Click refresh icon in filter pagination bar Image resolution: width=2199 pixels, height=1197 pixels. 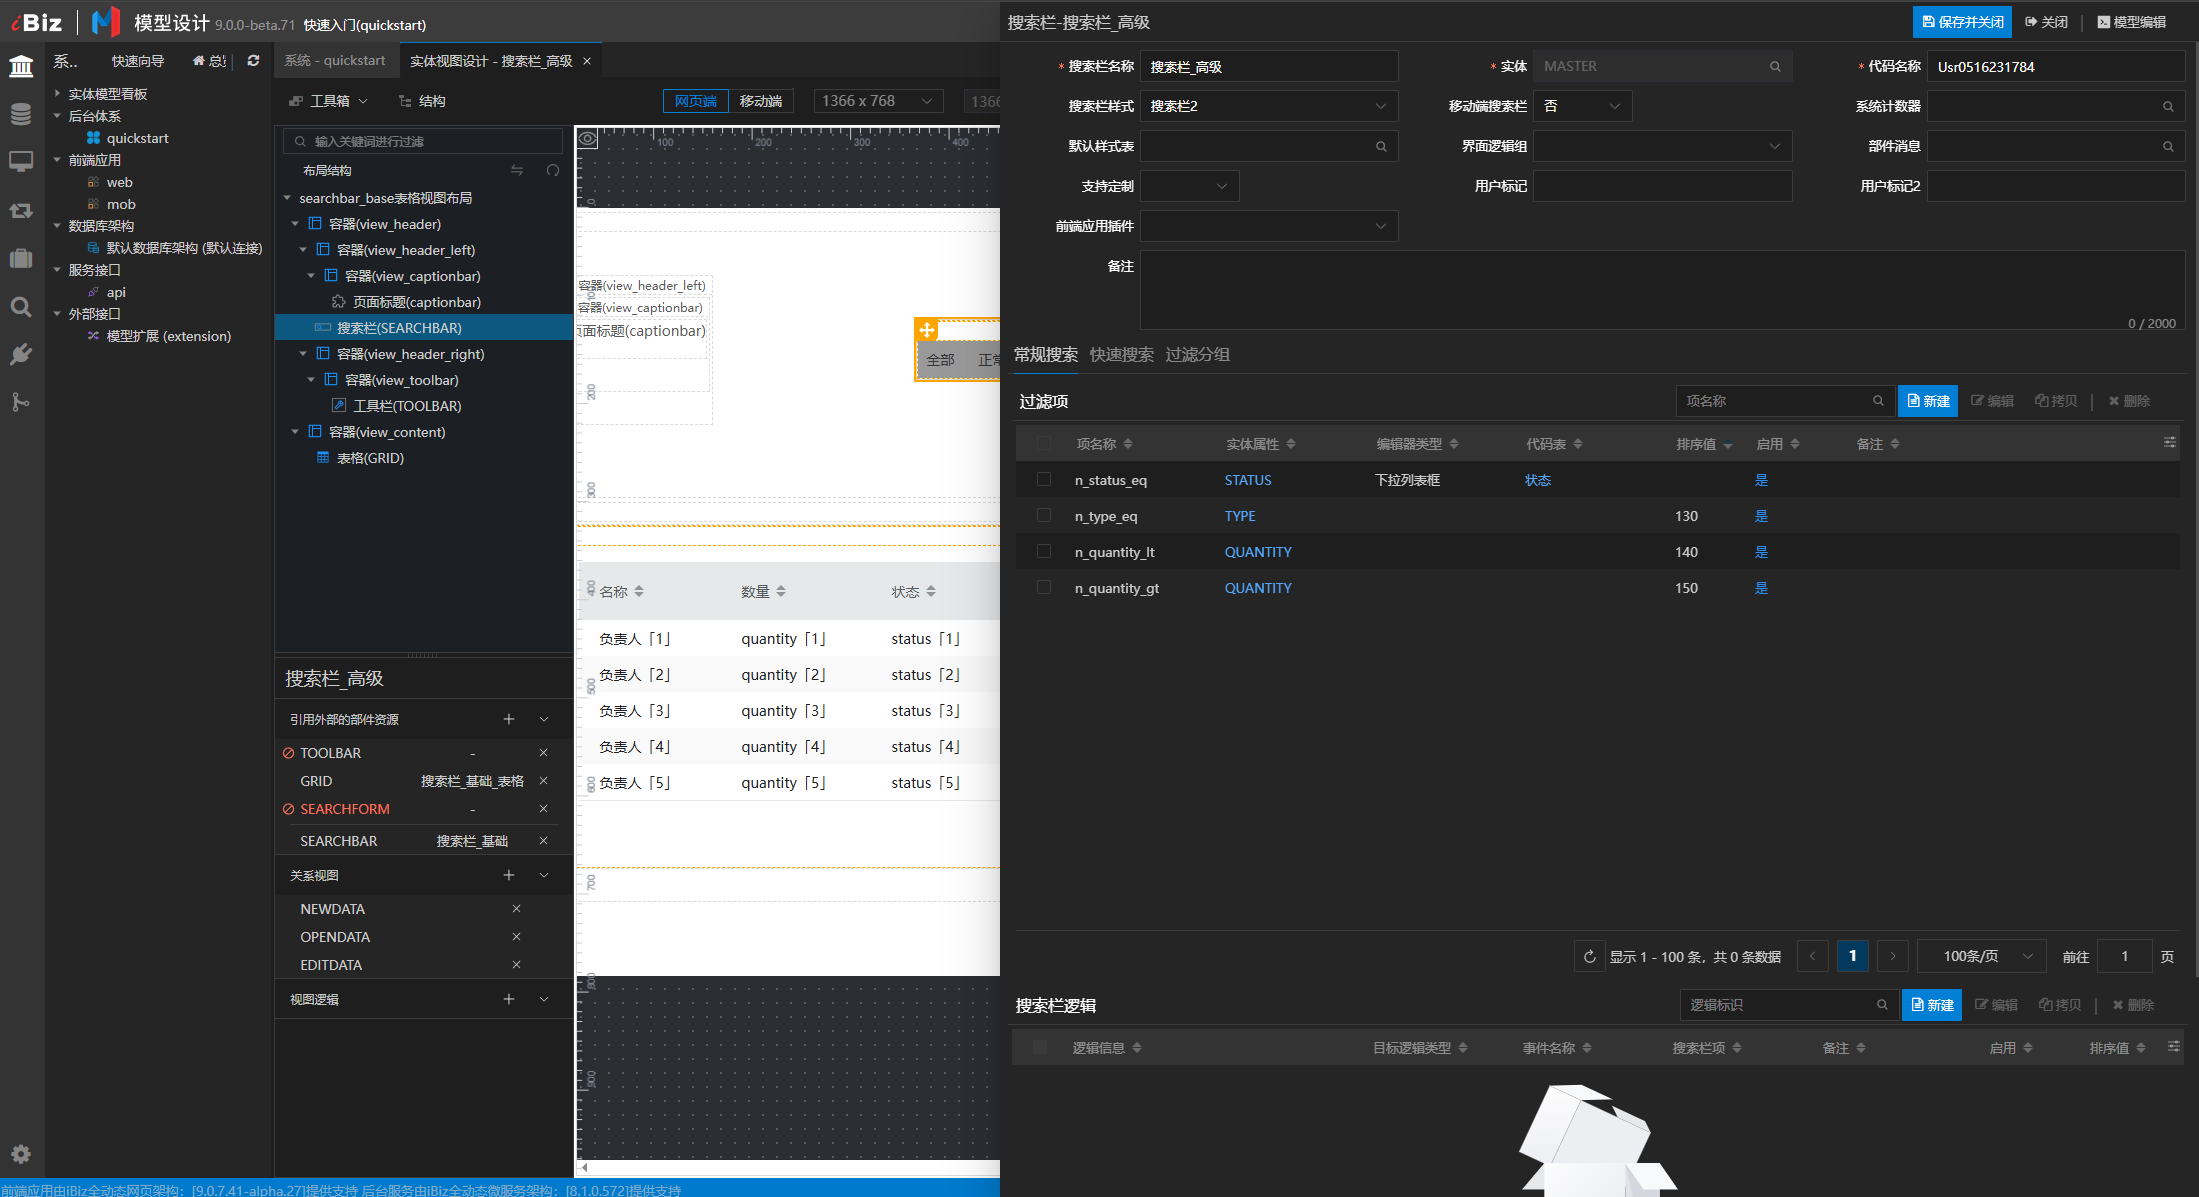1589,957
